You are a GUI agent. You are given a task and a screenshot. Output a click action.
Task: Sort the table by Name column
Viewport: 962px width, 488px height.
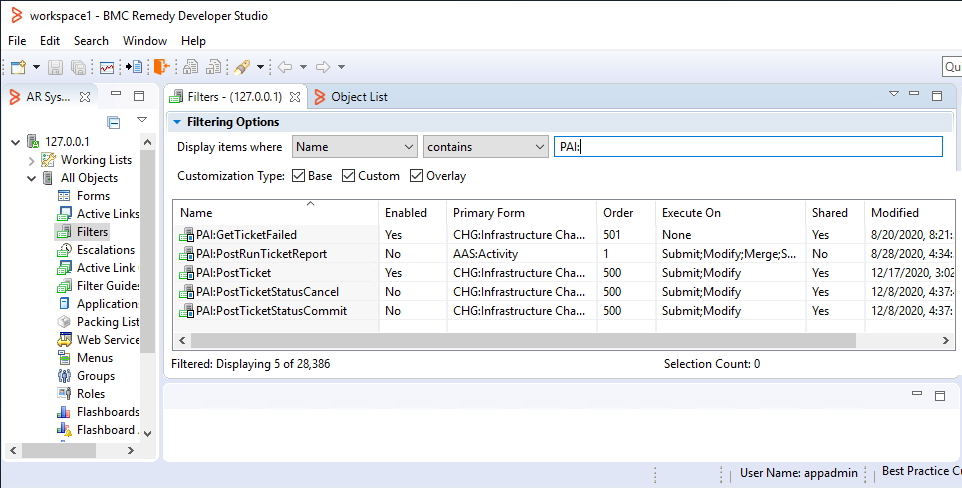(x=275, y=213)
